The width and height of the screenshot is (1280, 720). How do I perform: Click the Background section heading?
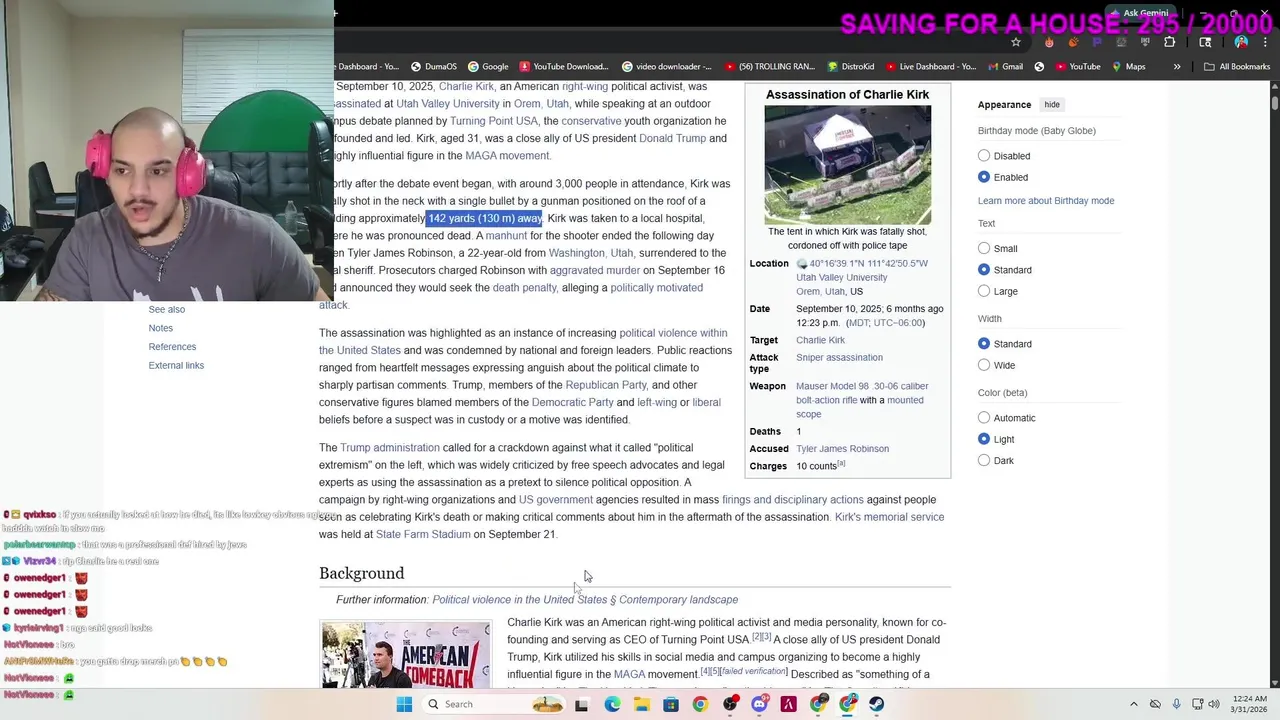[x=362, y=573]
